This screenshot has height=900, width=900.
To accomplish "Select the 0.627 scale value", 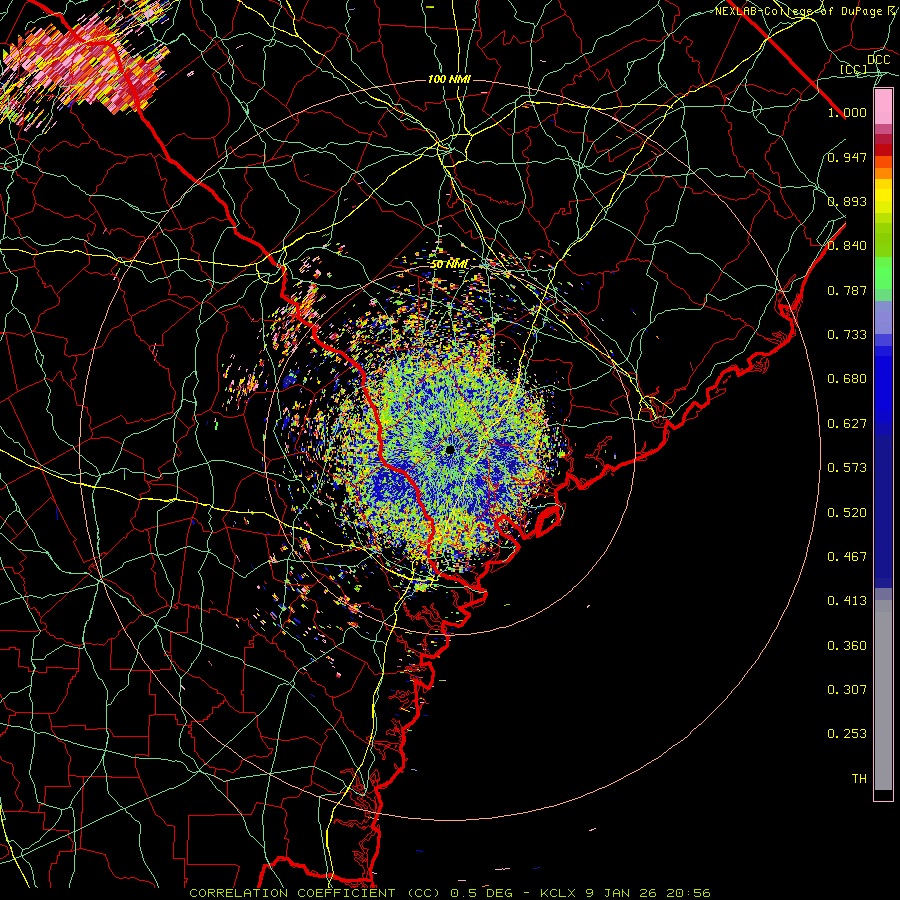I will pos(847,424).
